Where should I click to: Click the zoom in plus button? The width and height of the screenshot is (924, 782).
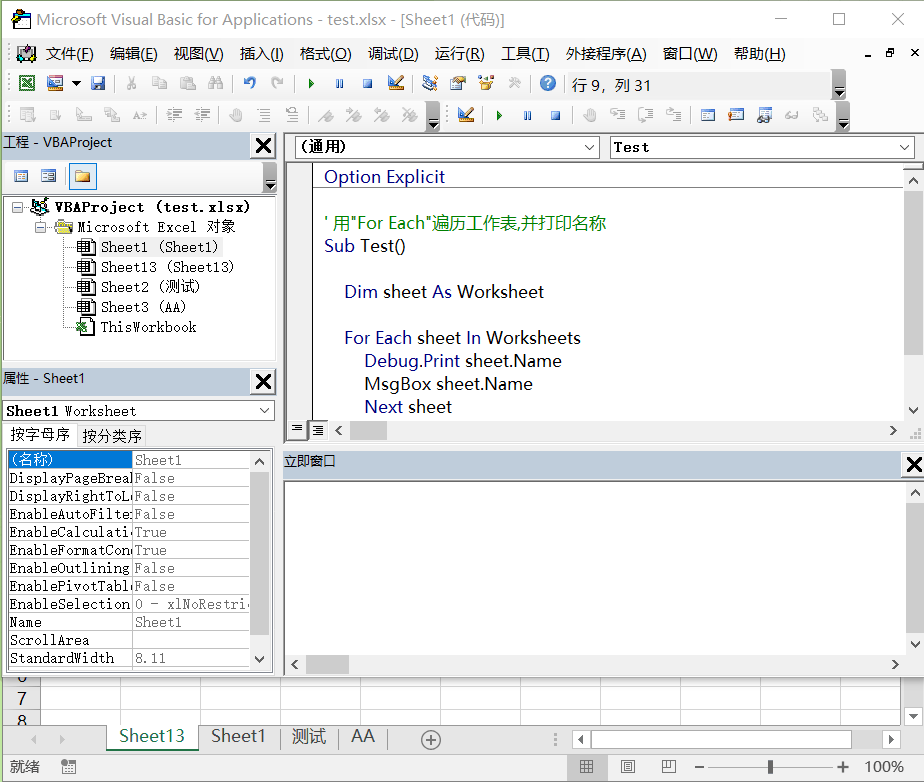pos(843,767)
